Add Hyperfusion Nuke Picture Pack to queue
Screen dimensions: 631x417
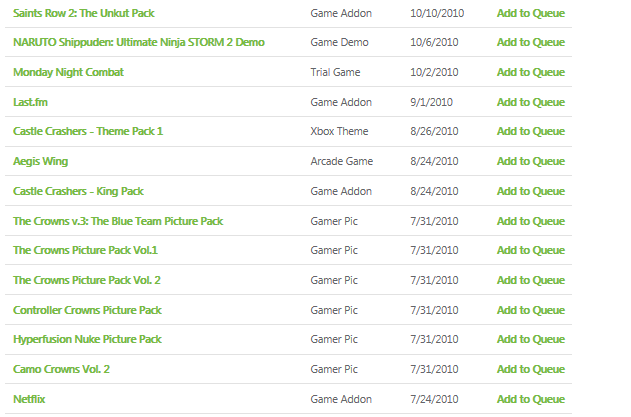[x=531, y=339]
